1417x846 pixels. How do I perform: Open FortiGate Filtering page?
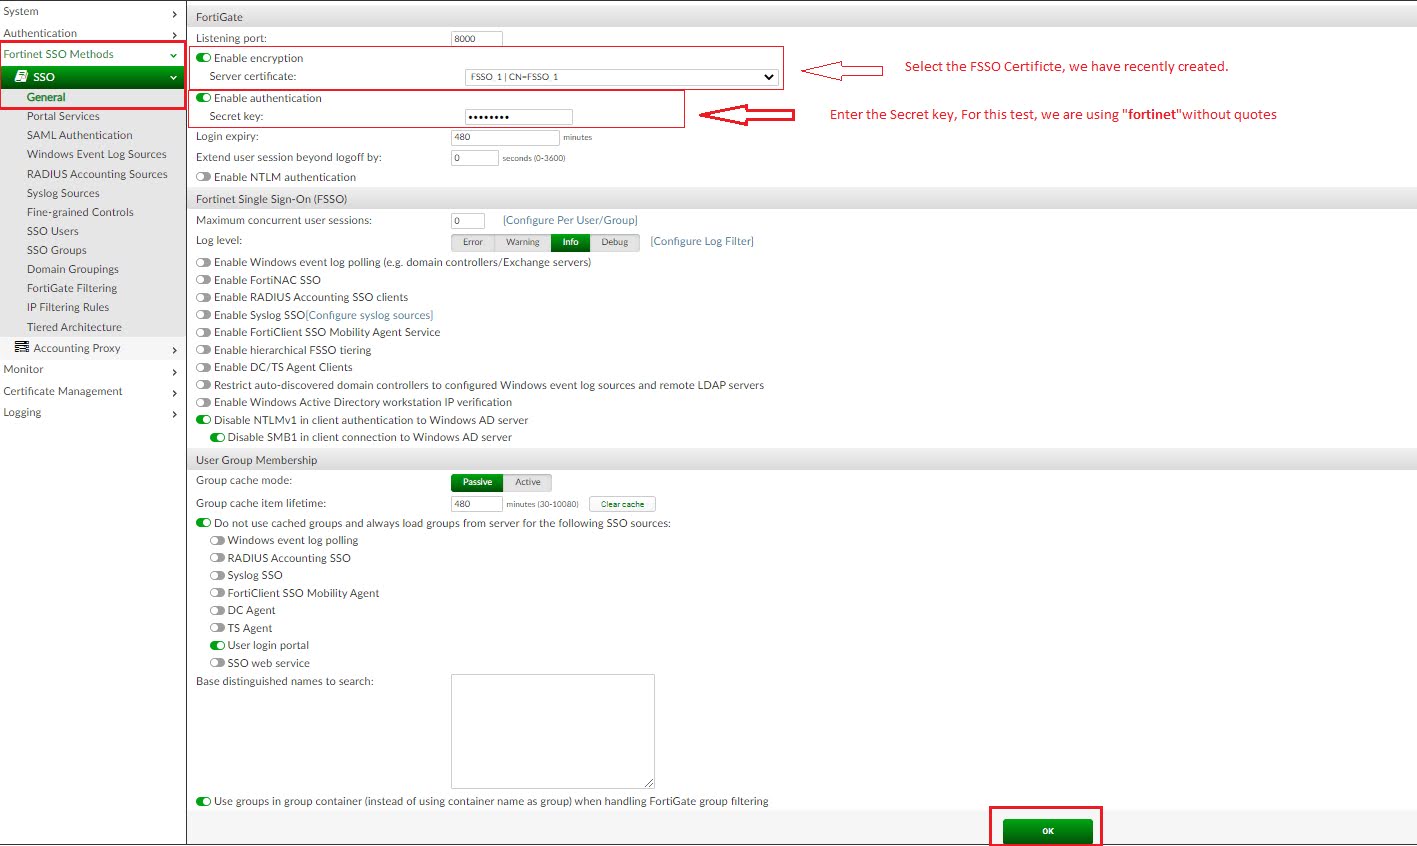(x=72, y=288)
